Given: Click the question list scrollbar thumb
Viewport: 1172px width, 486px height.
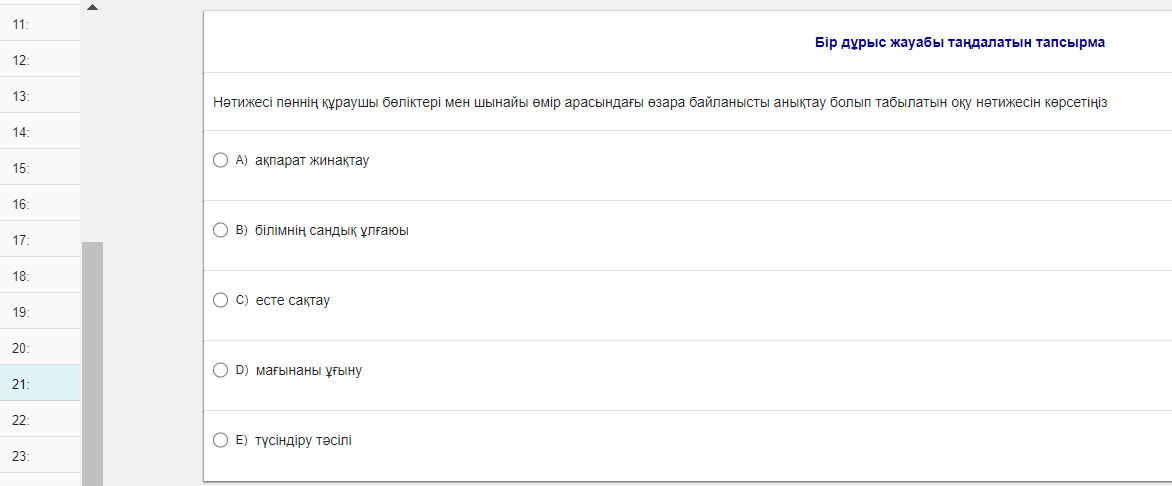Looking at the screenshot, I should point(92,360).
